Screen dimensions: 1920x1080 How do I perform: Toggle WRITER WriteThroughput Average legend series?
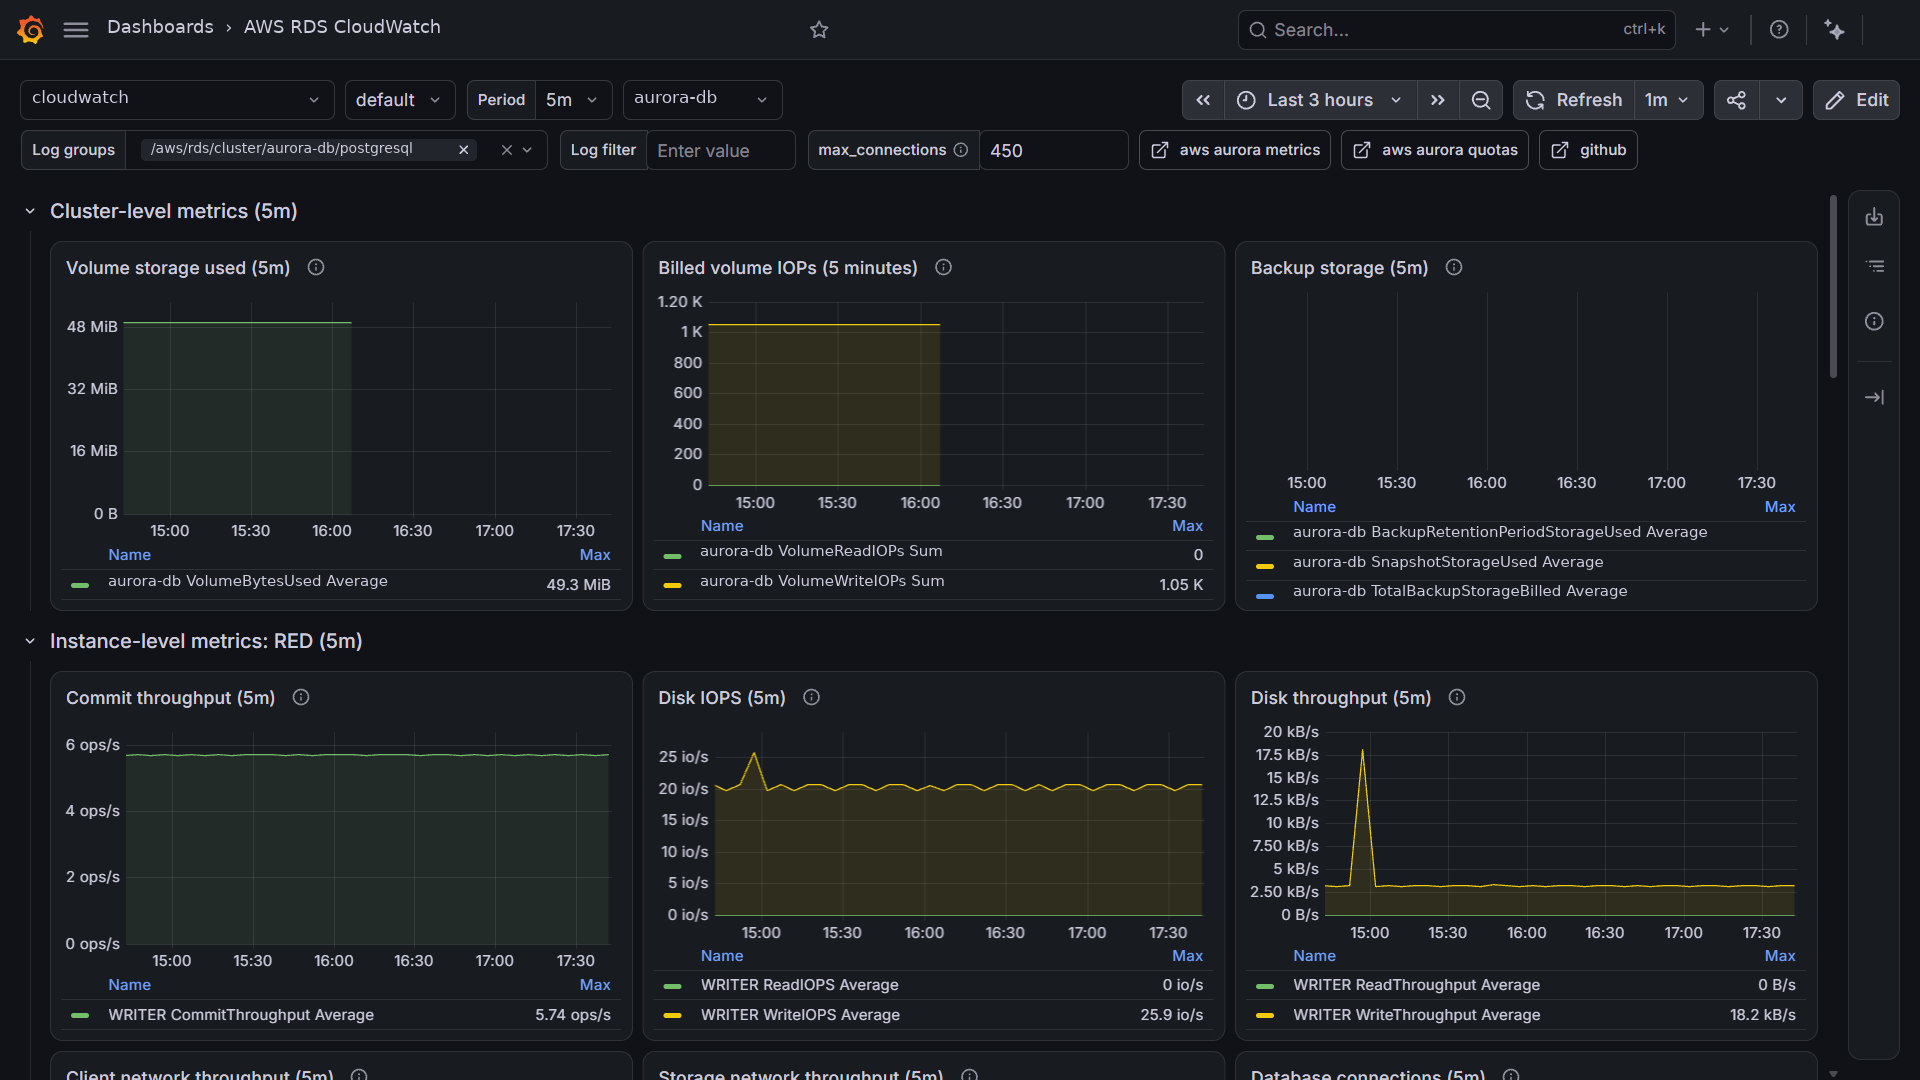pos(1416,1015)
